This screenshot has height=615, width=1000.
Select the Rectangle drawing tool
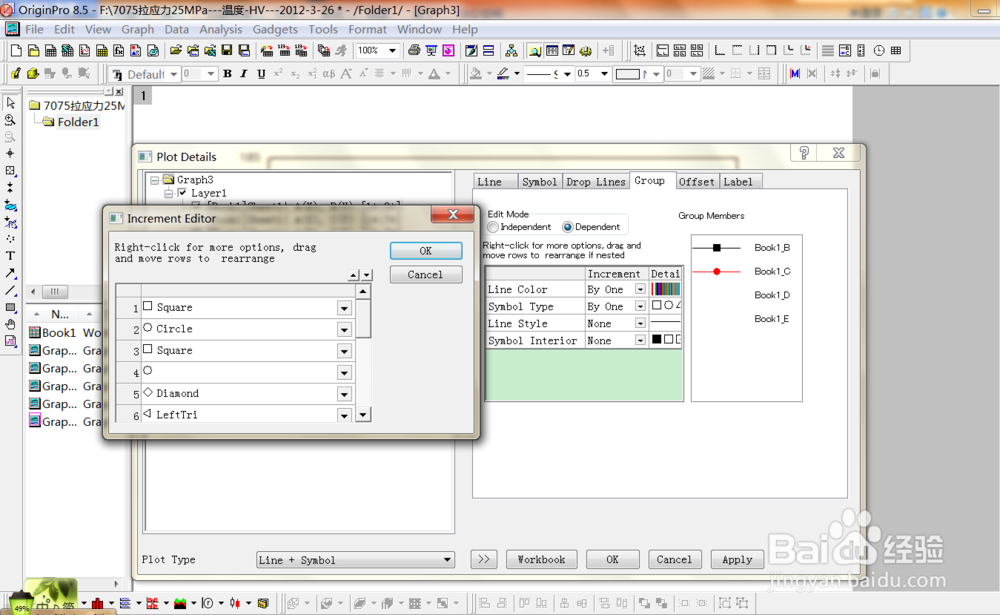pos(10,308)
